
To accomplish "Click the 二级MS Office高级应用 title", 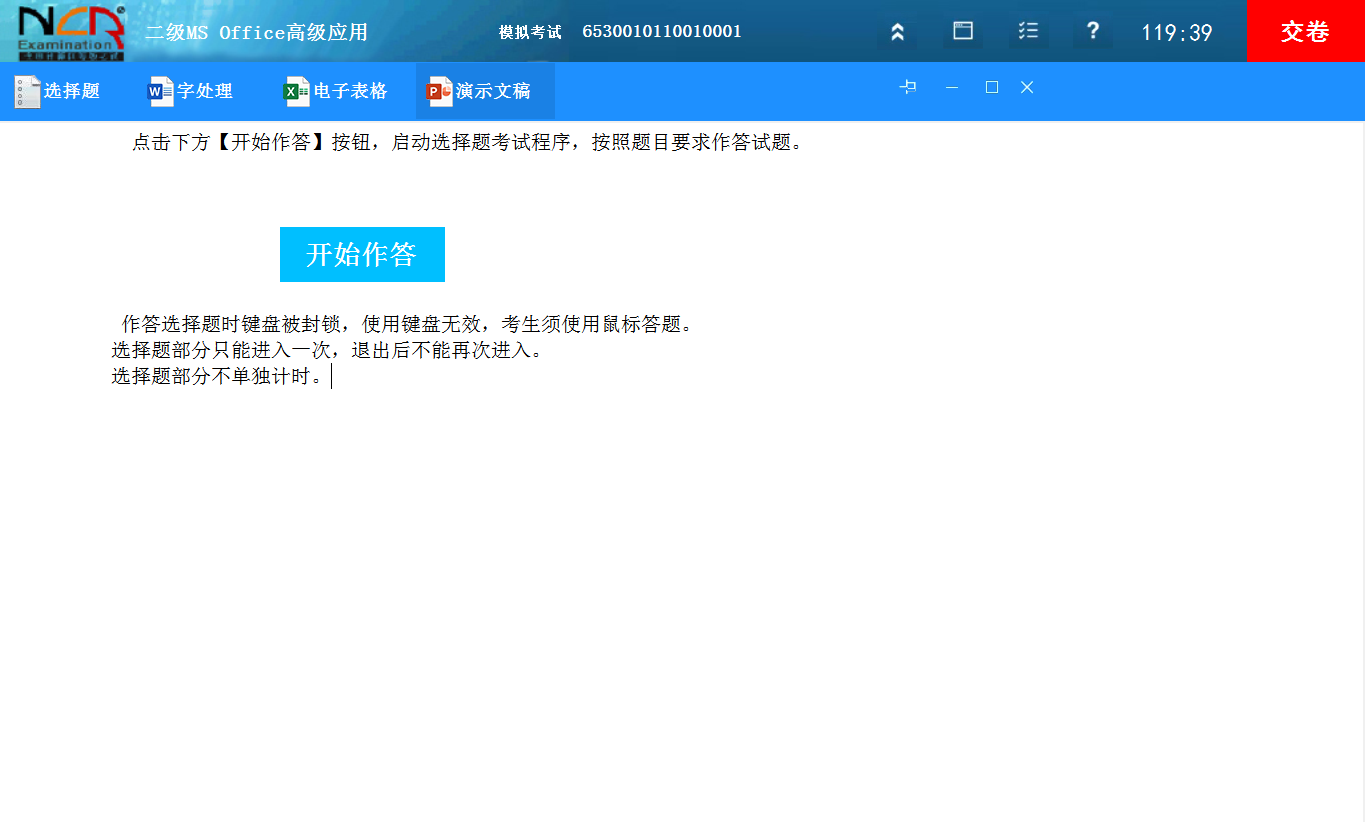I will (258, 31).
